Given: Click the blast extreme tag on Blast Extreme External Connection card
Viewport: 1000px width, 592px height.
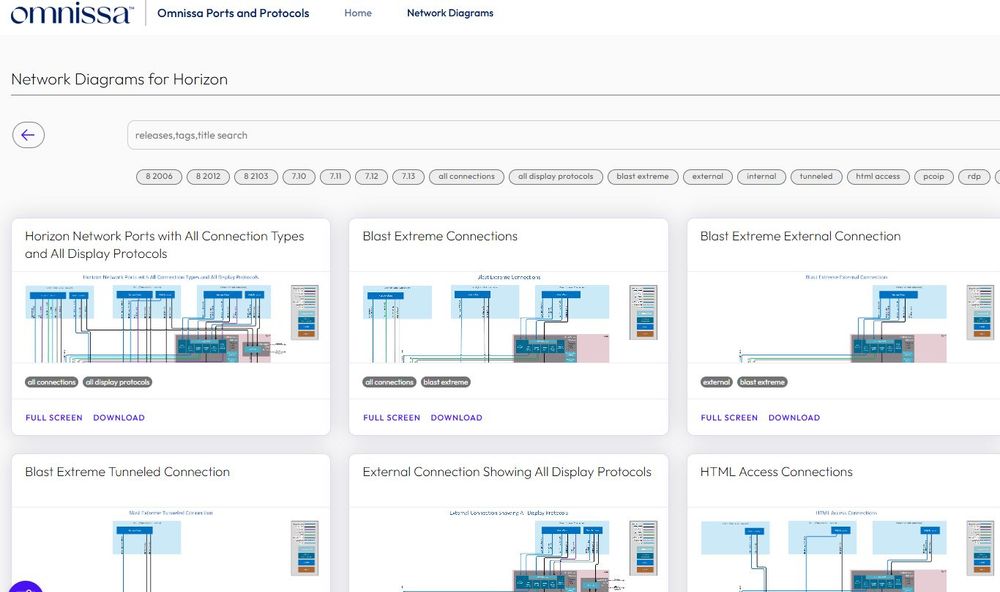Looking at the screenshot, I should [762, 382].
